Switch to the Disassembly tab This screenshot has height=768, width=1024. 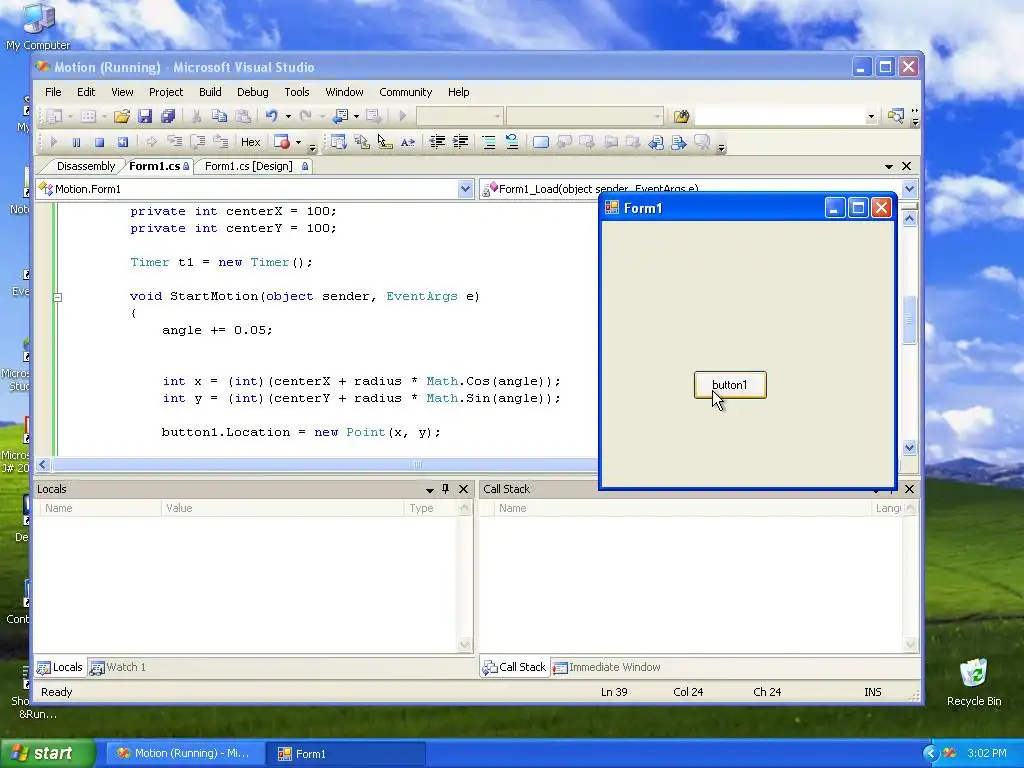[86, 166]
